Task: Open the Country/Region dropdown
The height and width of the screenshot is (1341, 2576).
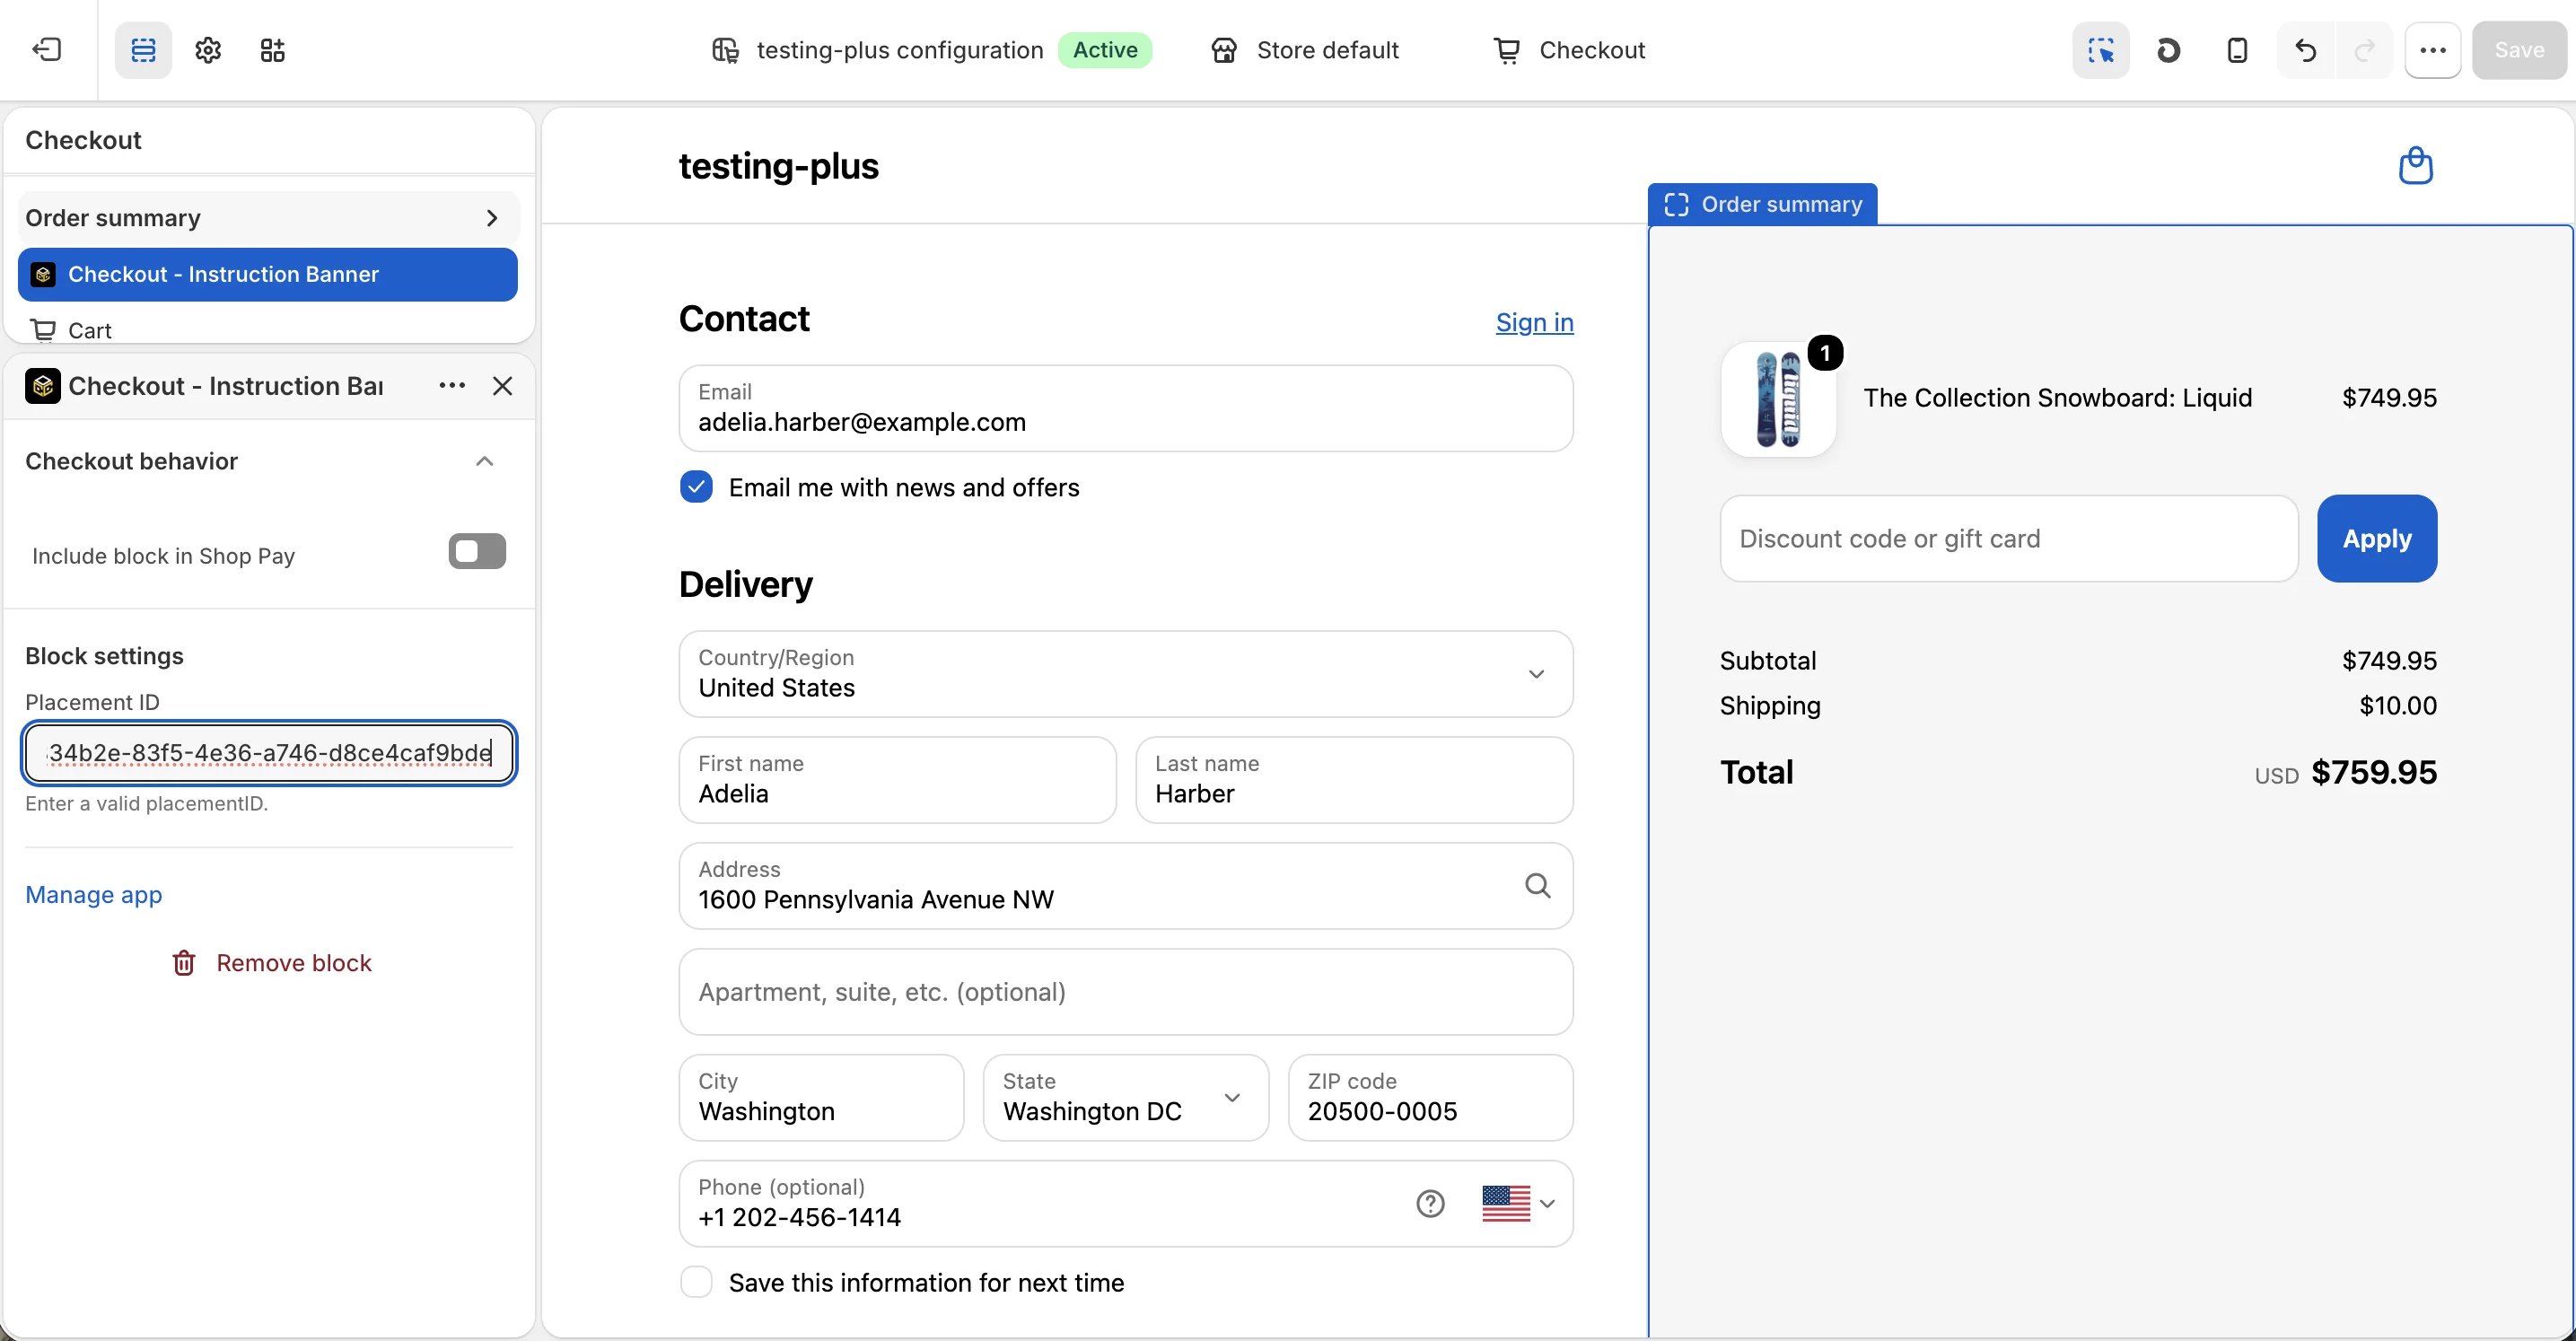Action: pyautogui.click(x=1125, y=673)
